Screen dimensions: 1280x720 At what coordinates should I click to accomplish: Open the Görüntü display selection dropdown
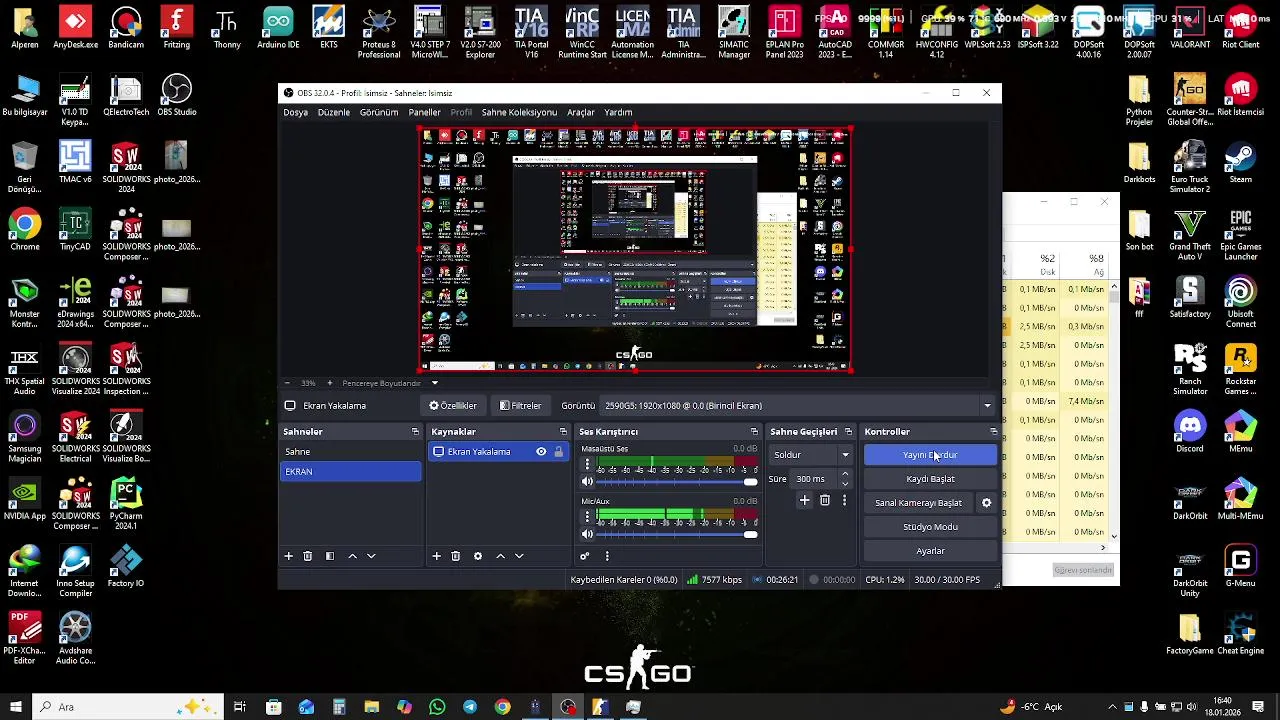[798, 406]
